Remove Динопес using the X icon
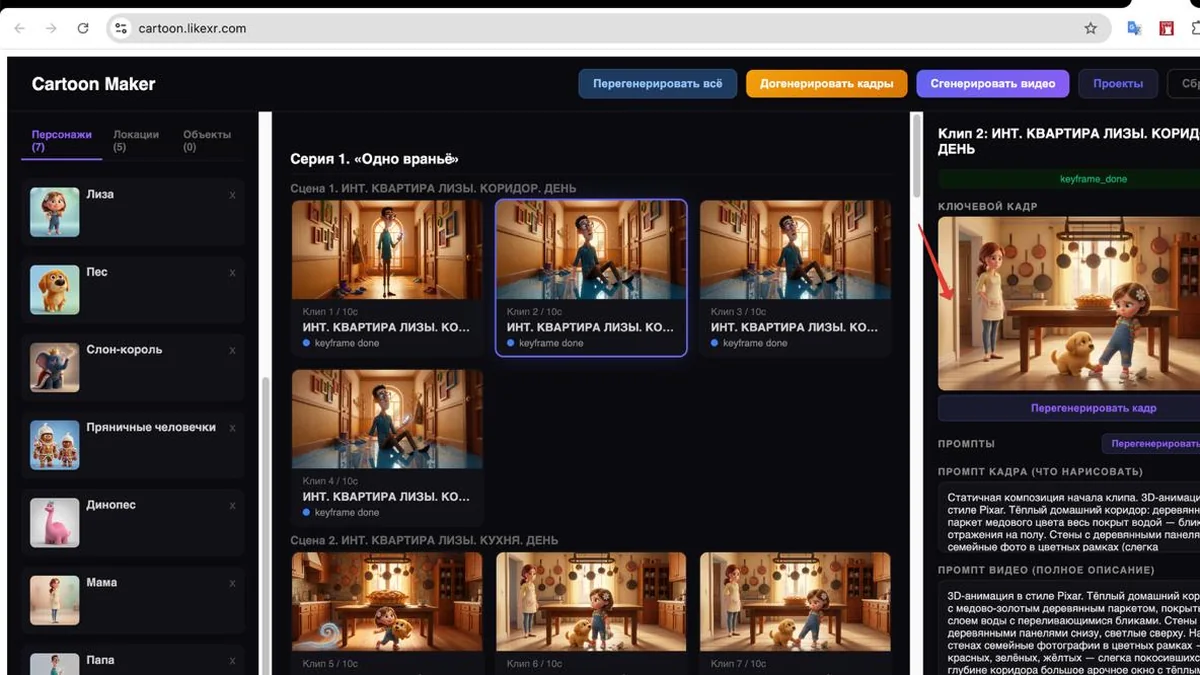The height and width of the screenshot is (675, 1200). point(232,506)
